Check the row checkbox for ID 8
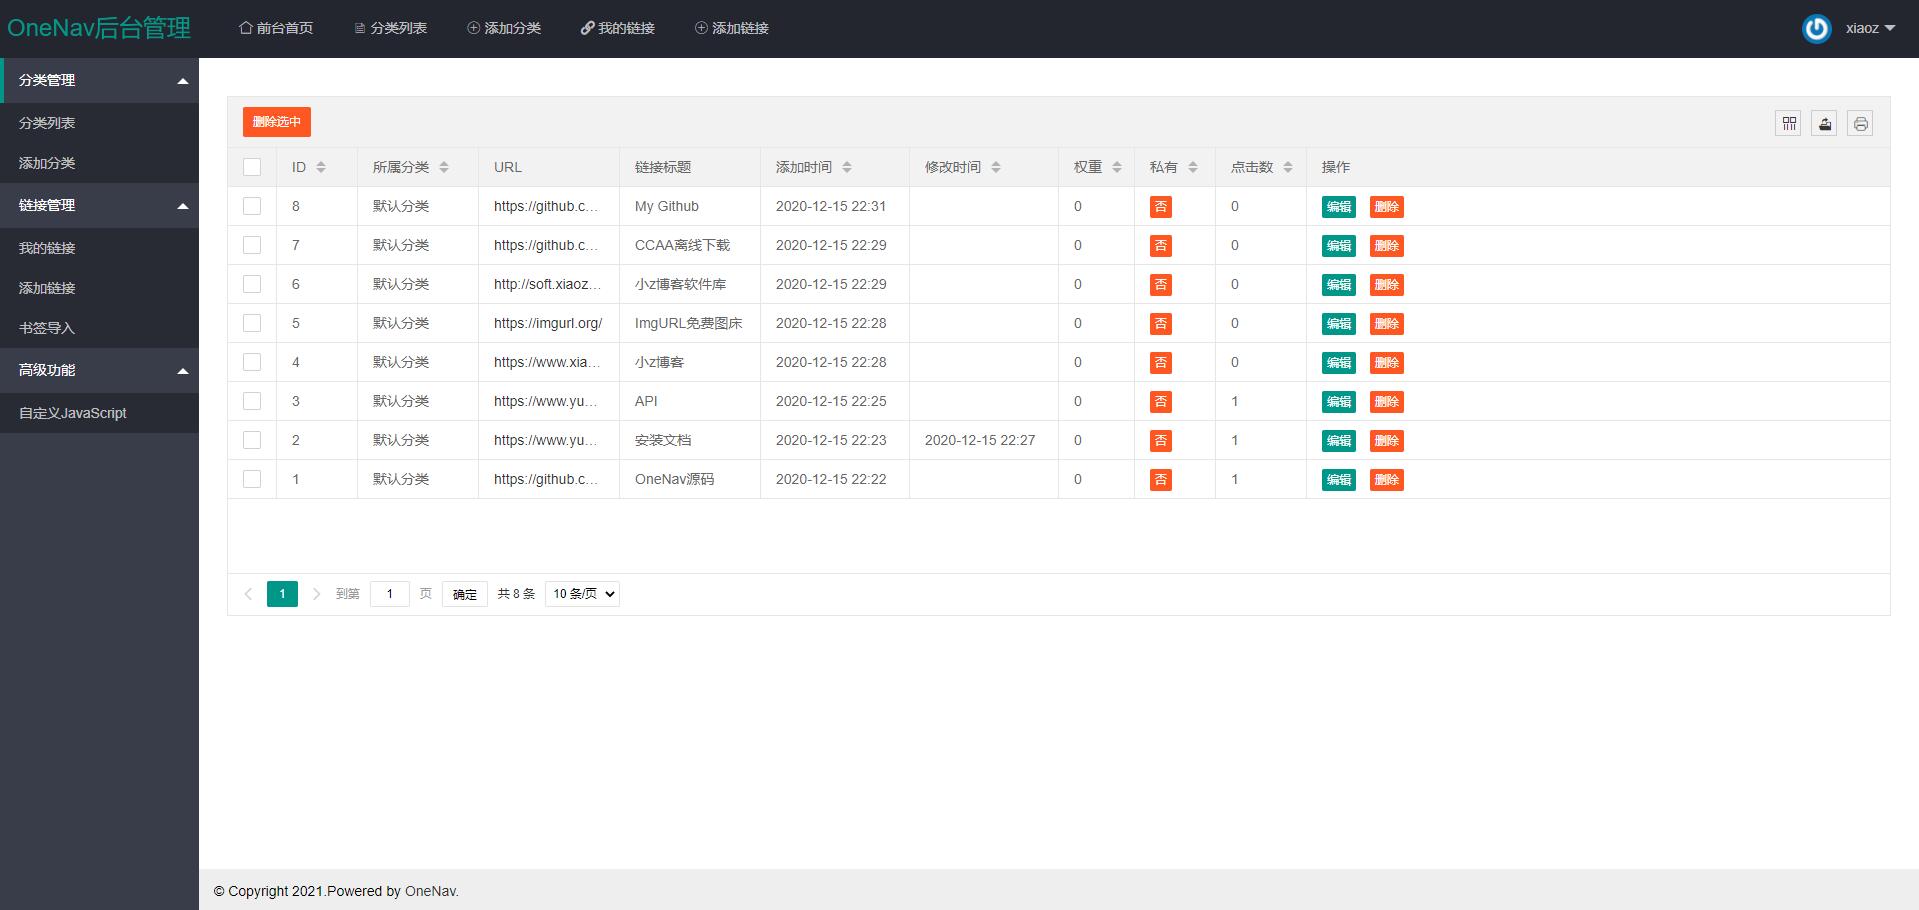 (251, 206)
